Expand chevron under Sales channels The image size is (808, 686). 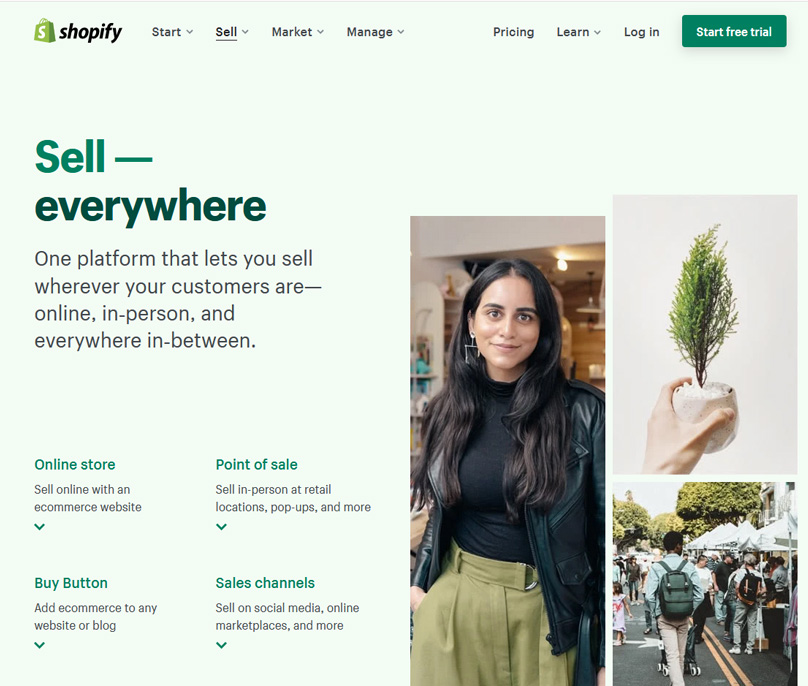[x=221, y=645]
